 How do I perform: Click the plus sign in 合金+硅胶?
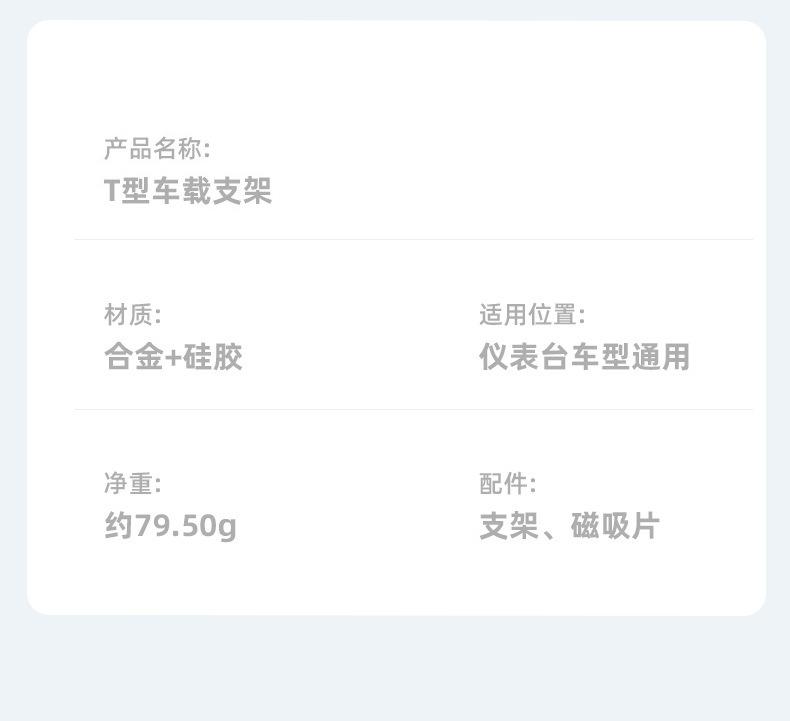pyautogui.click(x=173, y=358)
